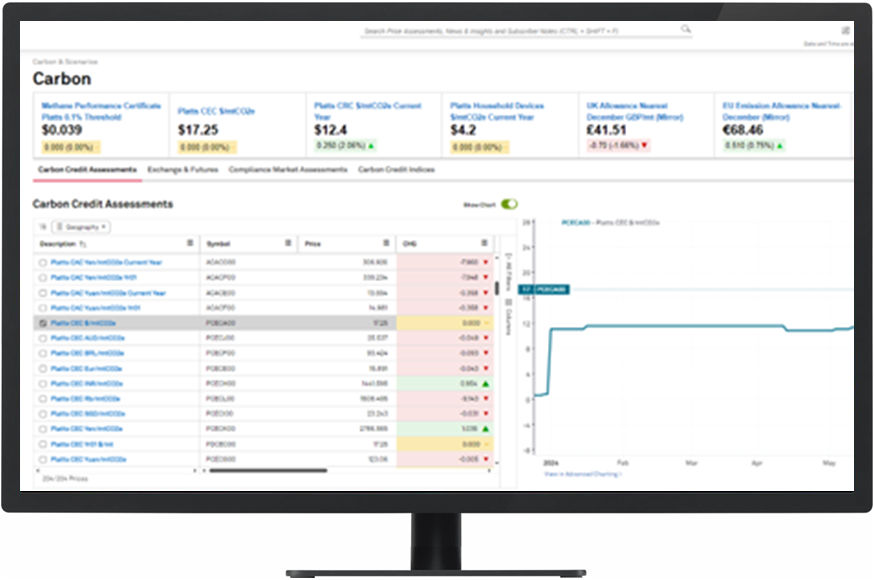Check the Platts CEC AUD/mtCO2e row checkbox

pyautogui.click(x=42, y=339)
